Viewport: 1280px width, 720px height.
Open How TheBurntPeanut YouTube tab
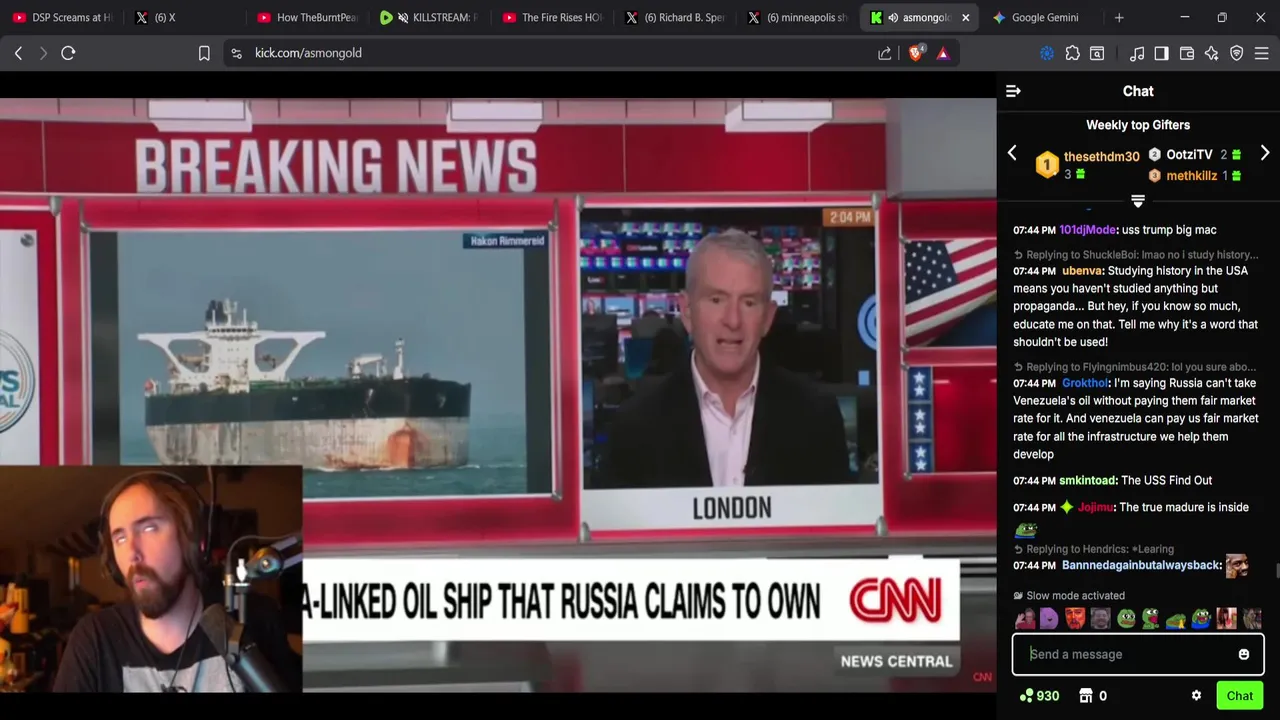(306, 17)
